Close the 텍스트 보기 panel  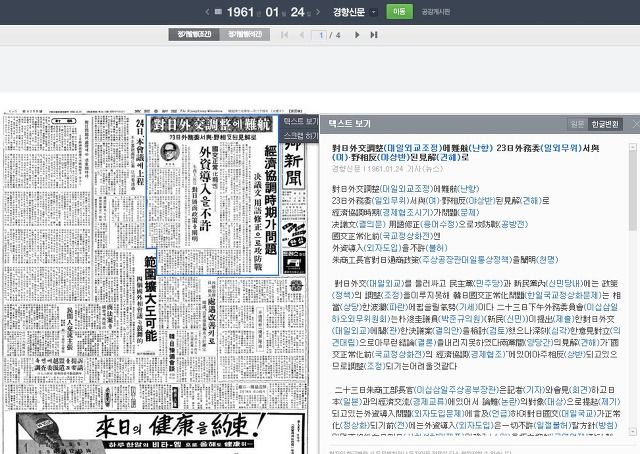(635, 124)
